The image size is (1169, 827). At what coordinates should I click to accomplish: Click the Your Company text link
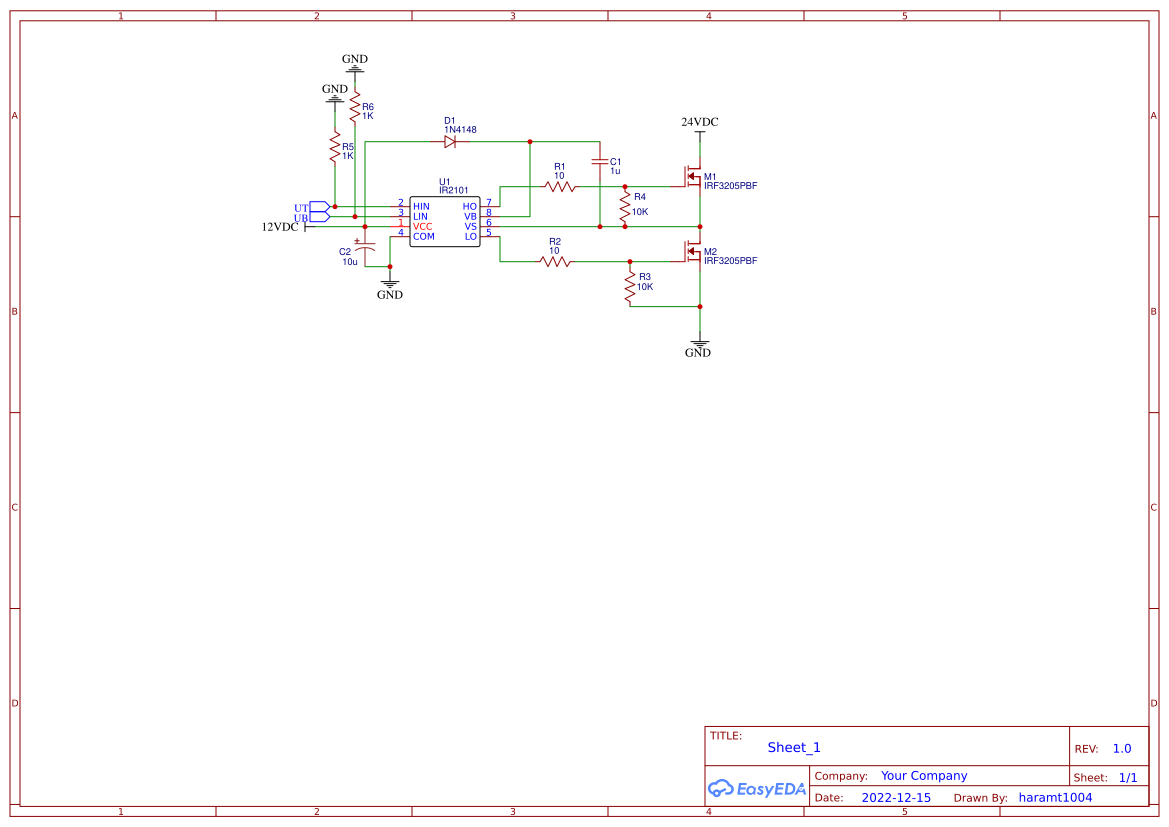[x=923, y=775]
